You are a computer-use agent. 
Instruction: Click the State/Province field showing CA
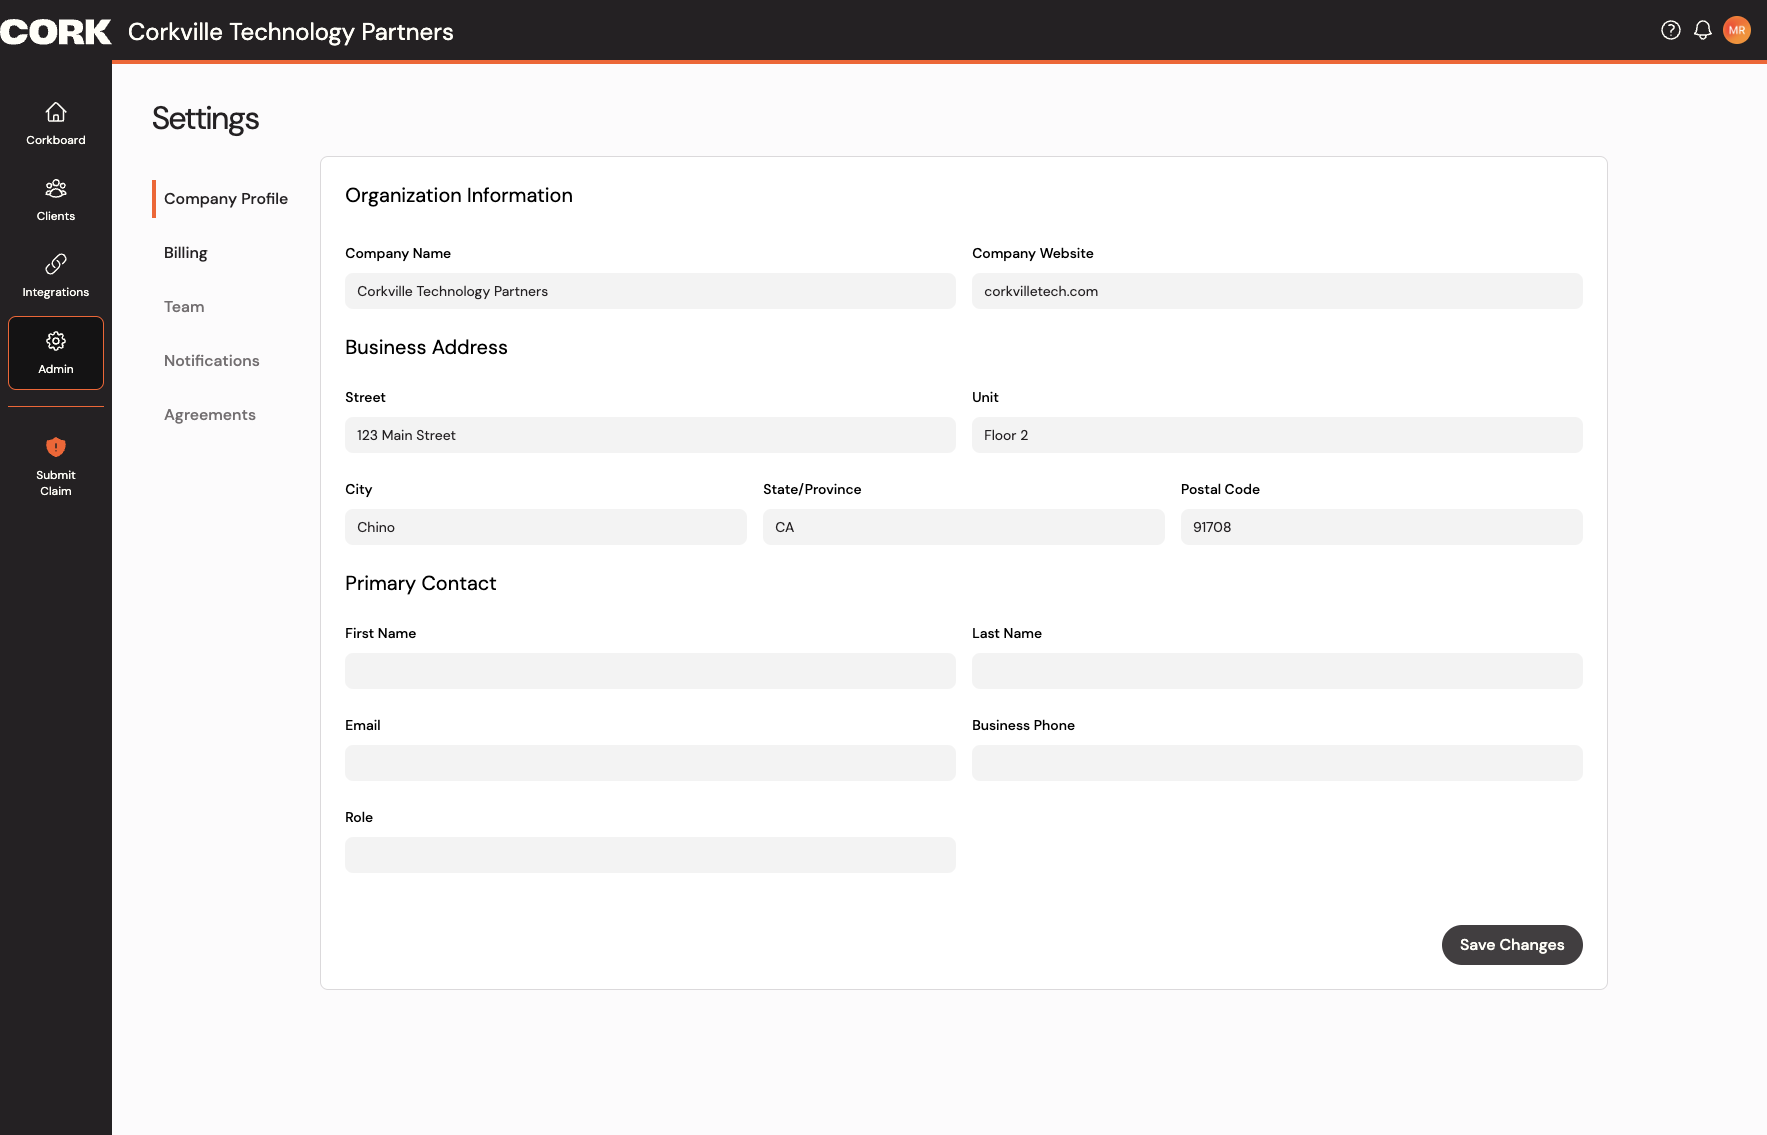(964, 527)
